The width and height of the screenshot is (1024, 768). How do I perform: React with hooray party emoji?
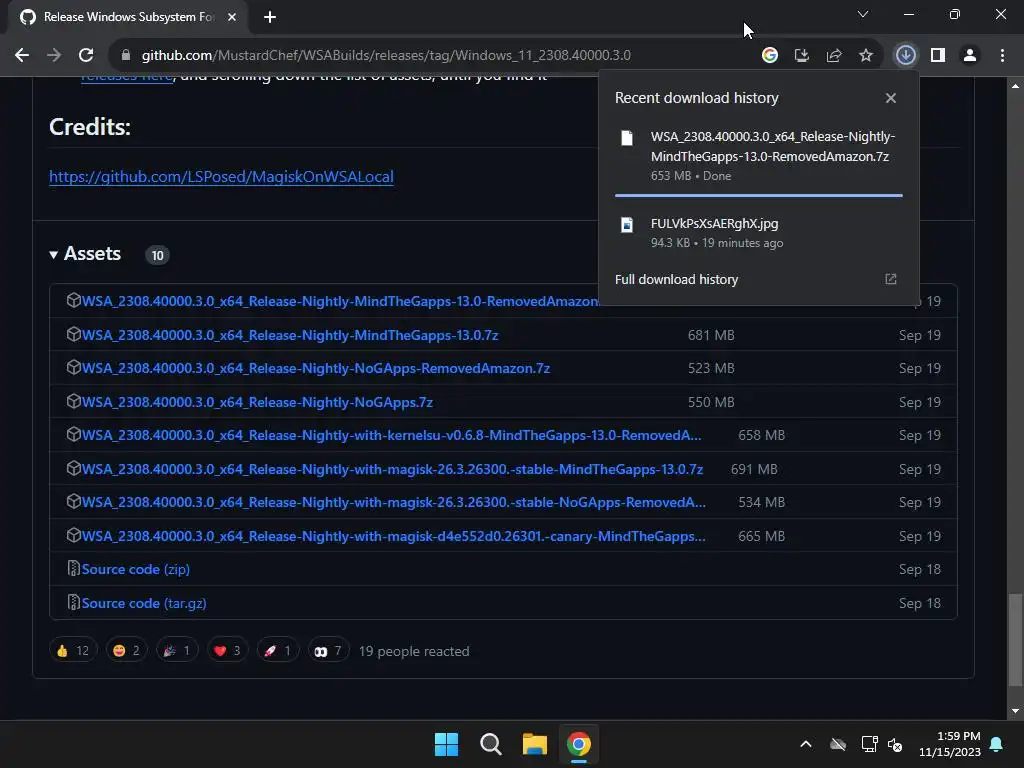[x=177, y=650]
